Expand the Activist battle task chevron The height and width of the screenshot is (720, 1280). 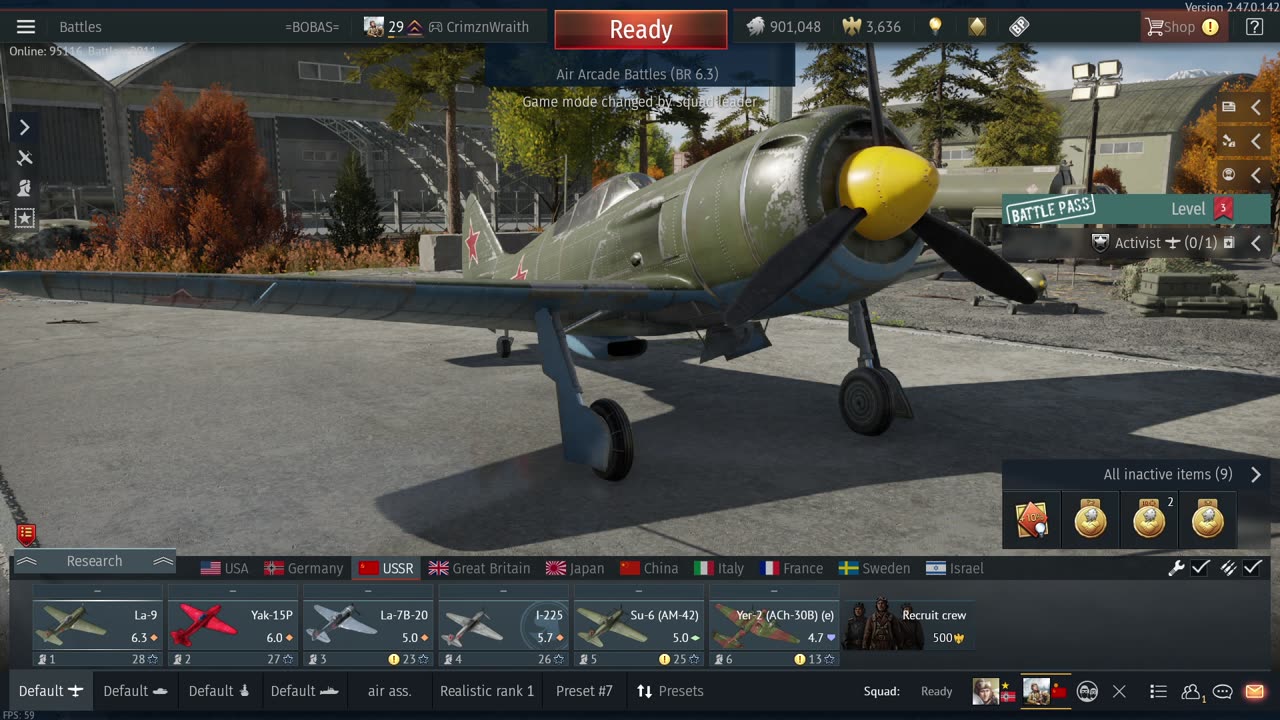pyautogui.click(x=1256, y=243)
